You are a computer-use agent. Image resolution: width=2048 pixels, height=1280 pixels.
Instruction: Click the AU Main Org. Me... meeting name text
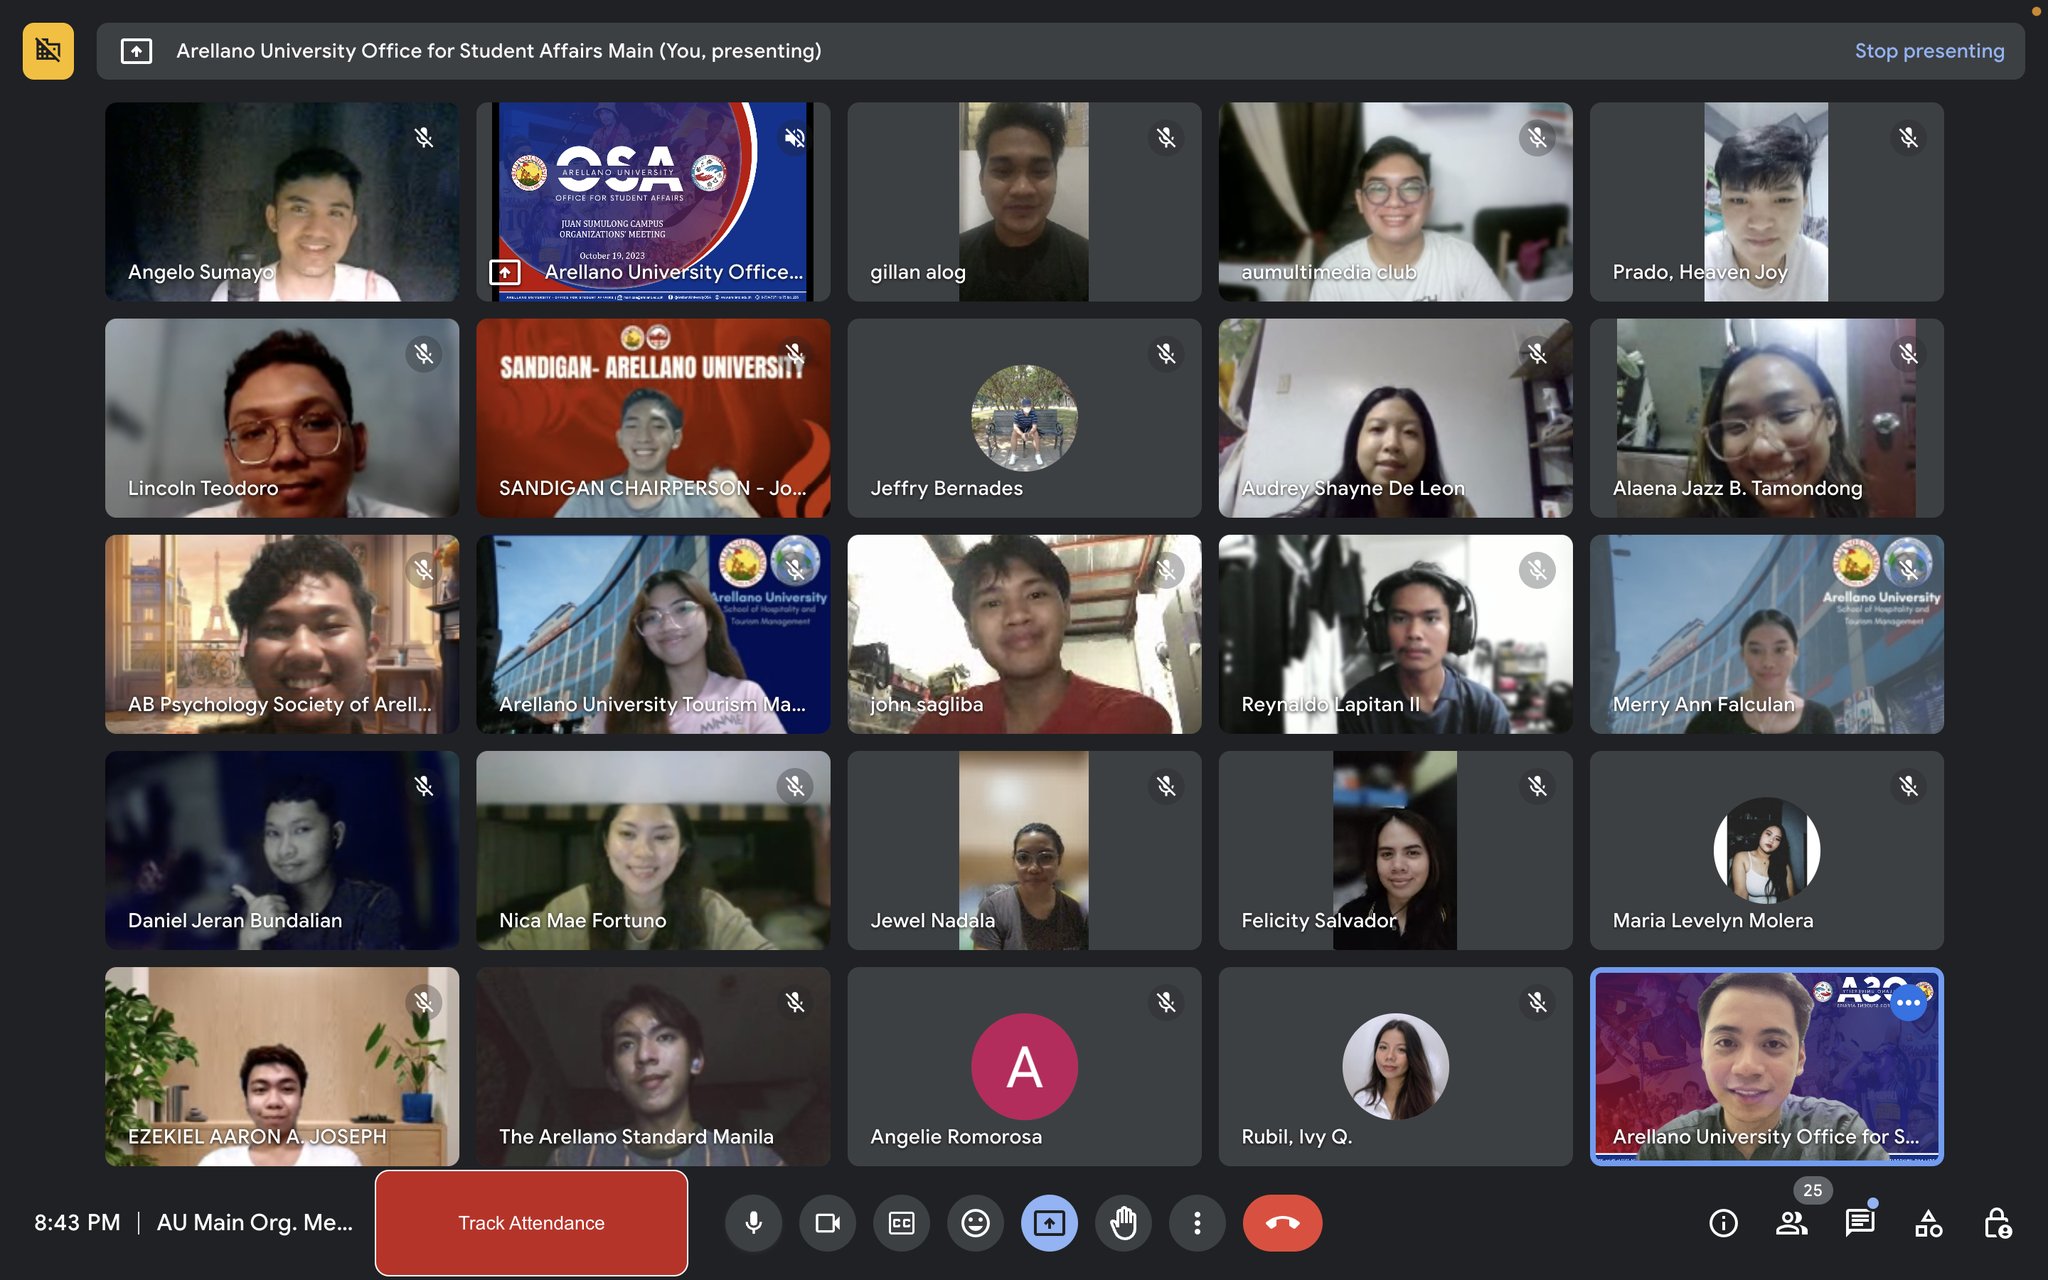coord(255,1222)
